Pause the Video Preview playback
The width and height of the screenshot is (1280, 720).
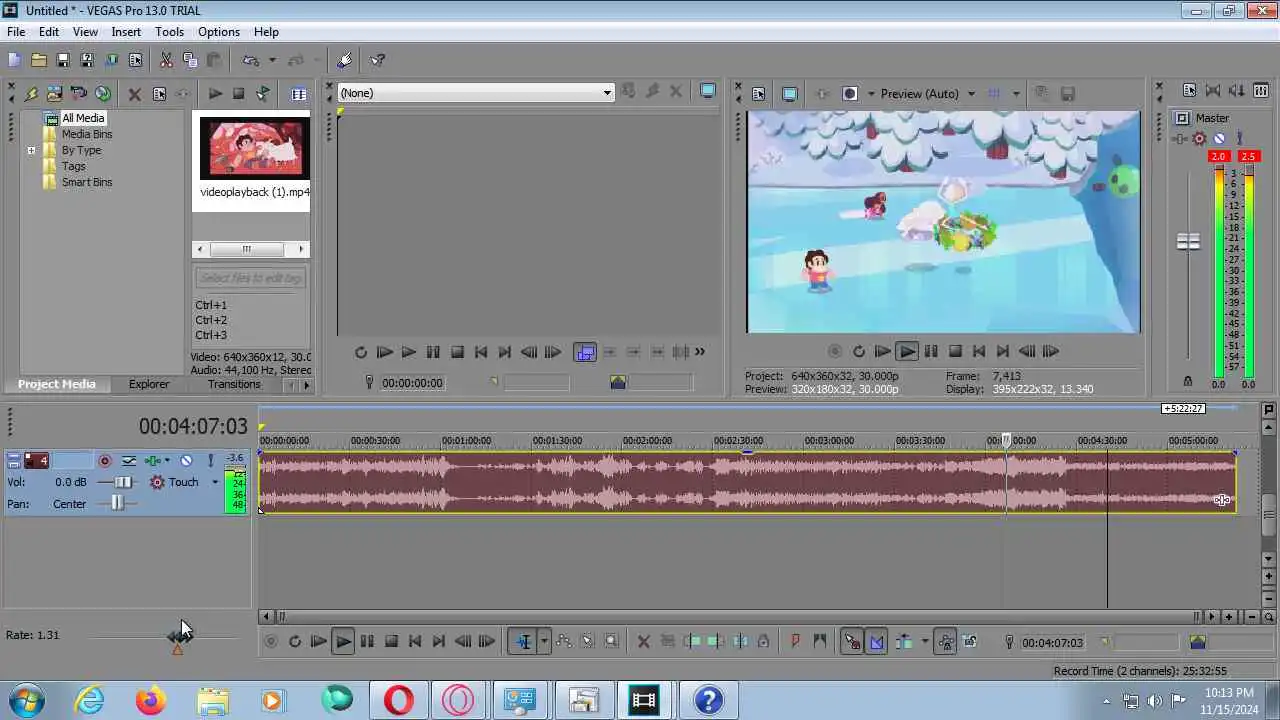(x=931, y=351)
